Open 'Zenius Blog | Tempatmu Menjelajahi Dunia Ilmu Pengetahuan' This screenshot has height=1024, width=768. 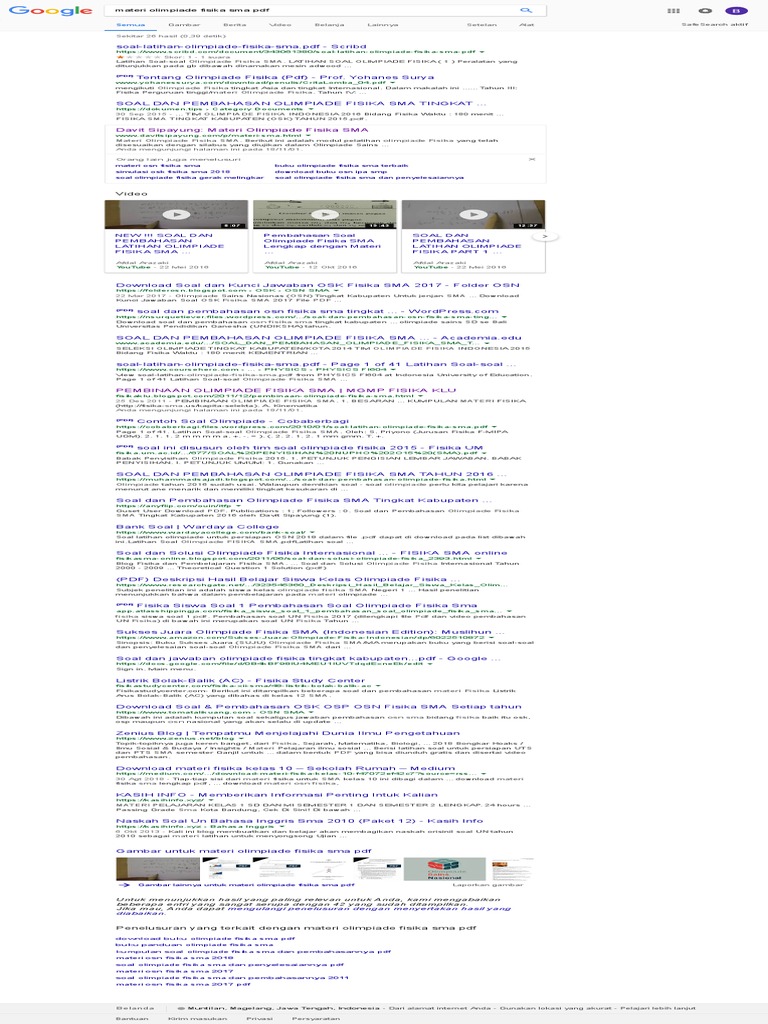288,733
